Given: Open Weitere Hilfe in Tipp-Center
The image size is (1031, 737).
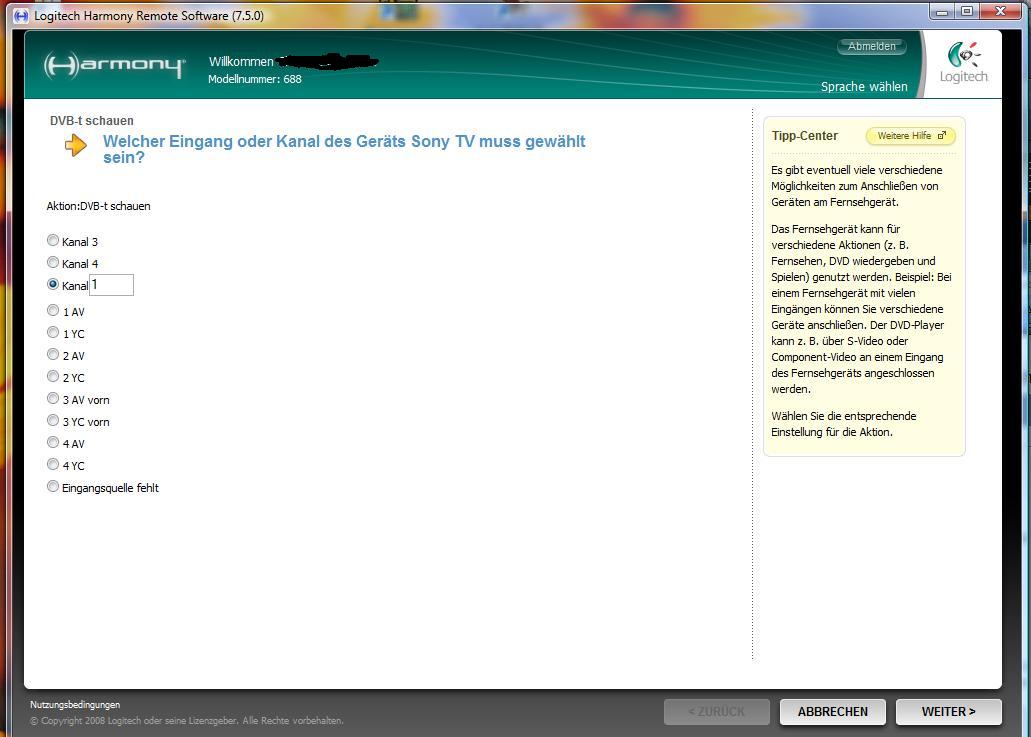Looking at the screenshot, I should pos(910,136).
